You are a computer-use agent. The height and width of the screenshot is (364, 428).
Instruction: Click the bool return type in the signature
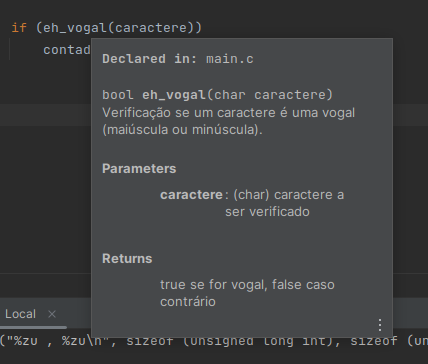(118, 95)
